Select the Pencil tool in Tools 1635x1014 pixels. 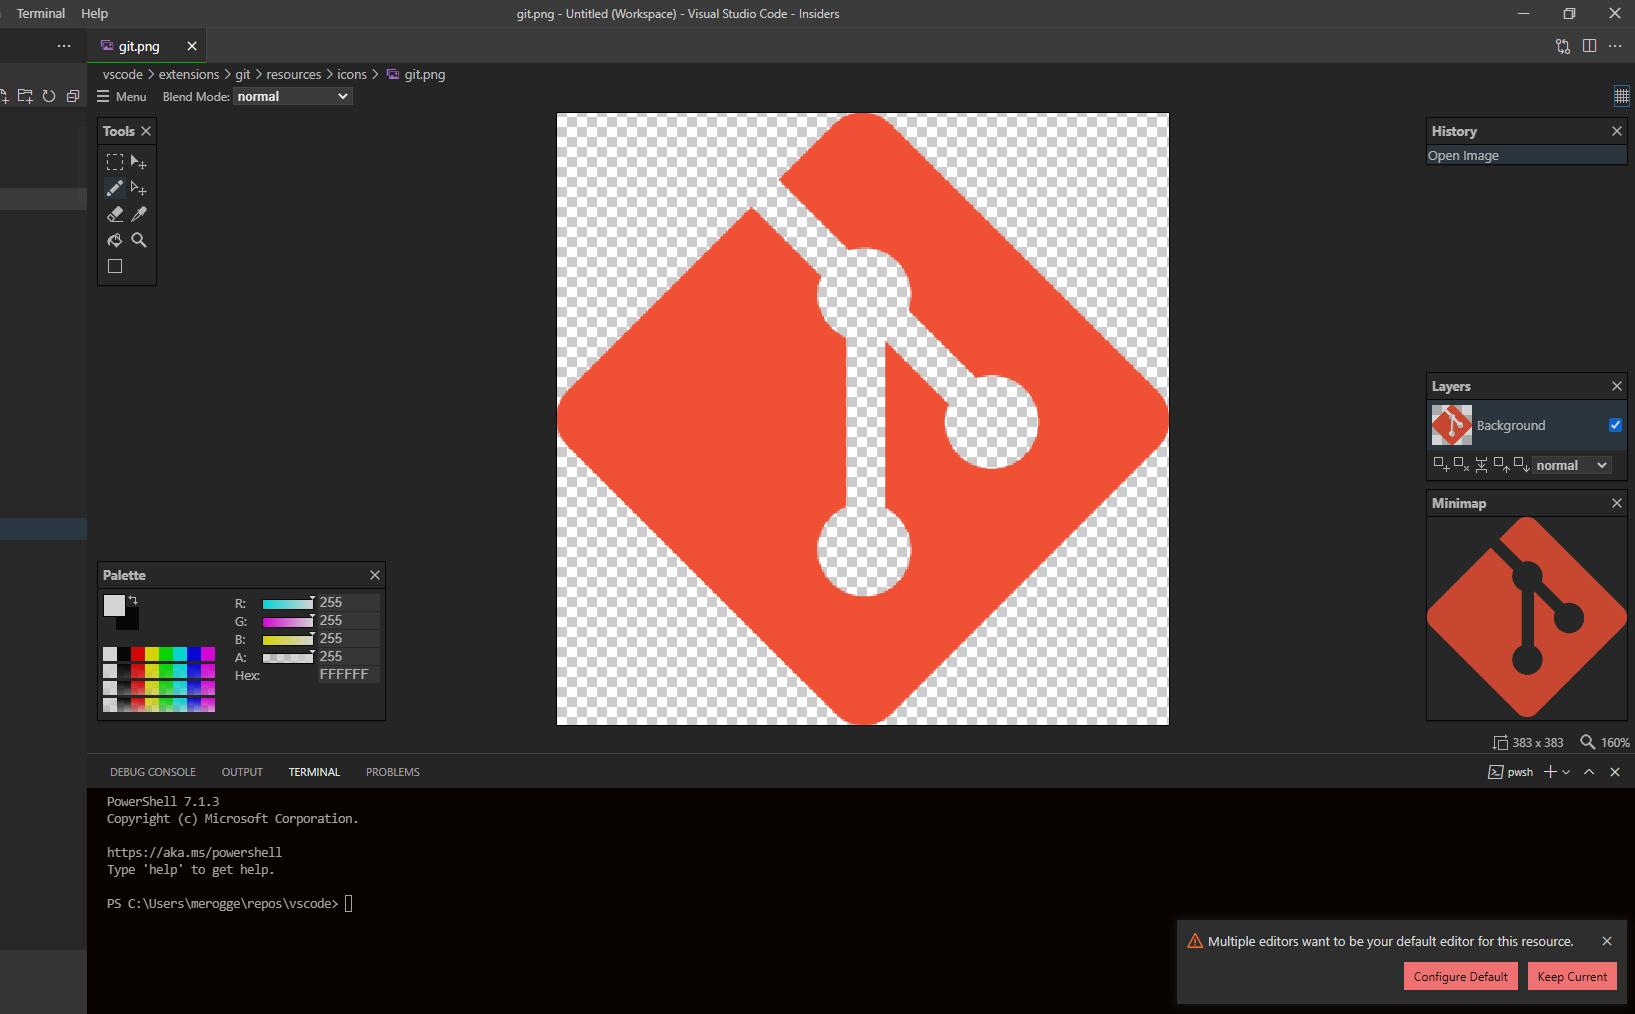coord(115,188)
